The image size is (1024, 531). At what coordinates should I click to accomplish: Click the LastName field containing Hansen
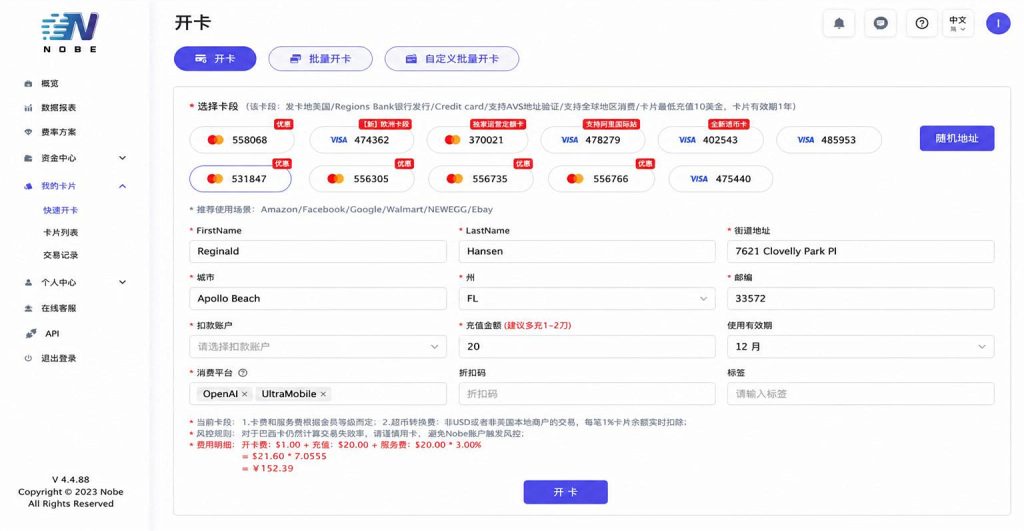(x=587, y=251)
